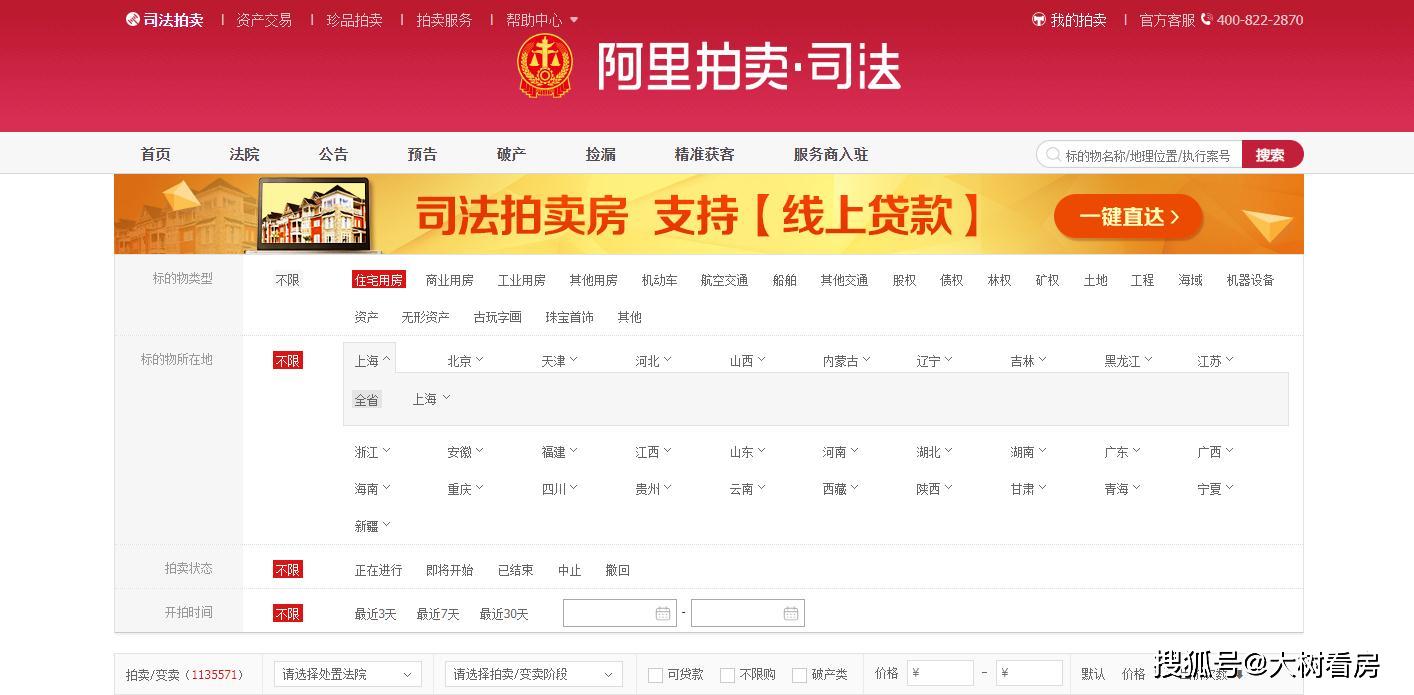The height and width of the screenshot is (695, 1414).
Task: Click the 司法拍卖 globe icon
Action: point(133,19)
